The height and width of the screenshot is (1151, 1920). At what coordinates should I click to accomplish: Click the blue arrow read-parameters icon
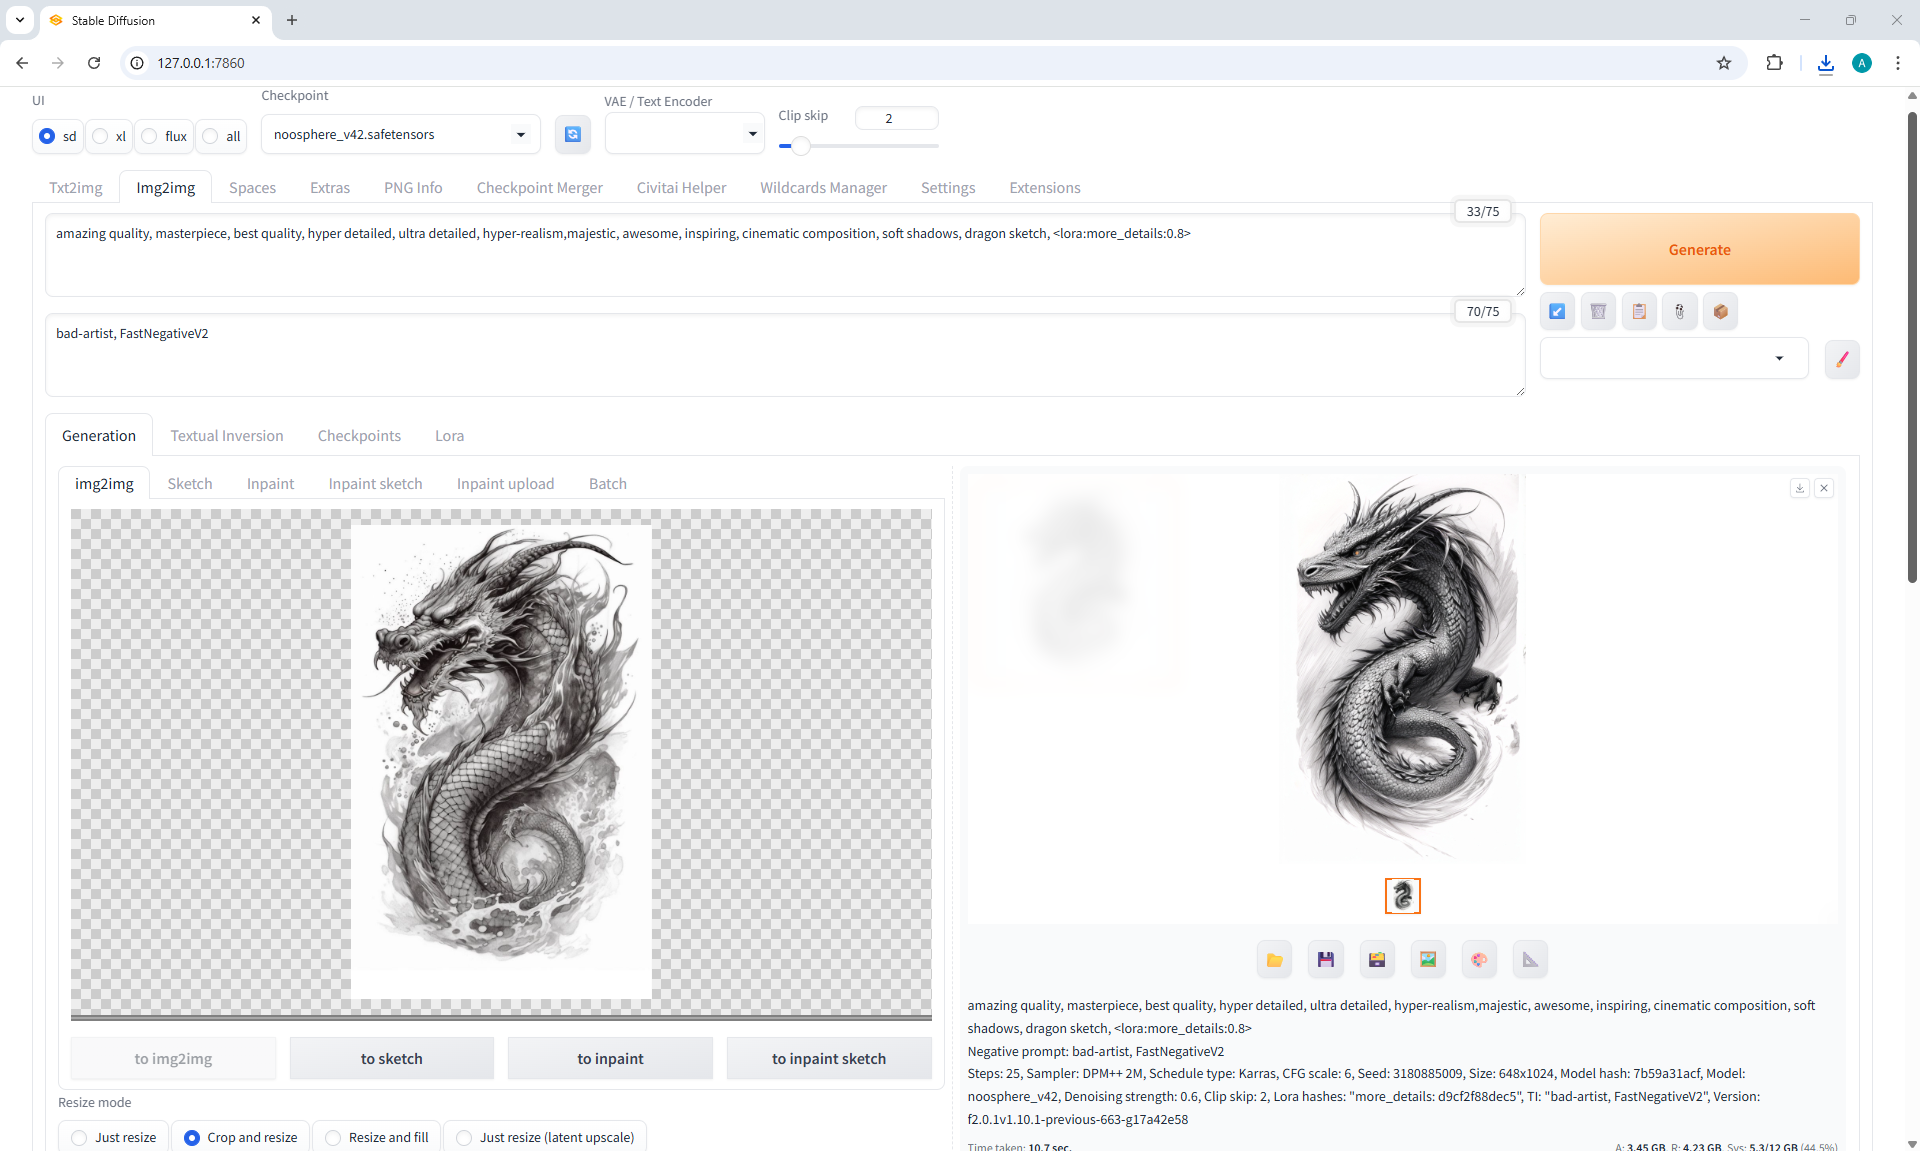tap(1557, 312)
